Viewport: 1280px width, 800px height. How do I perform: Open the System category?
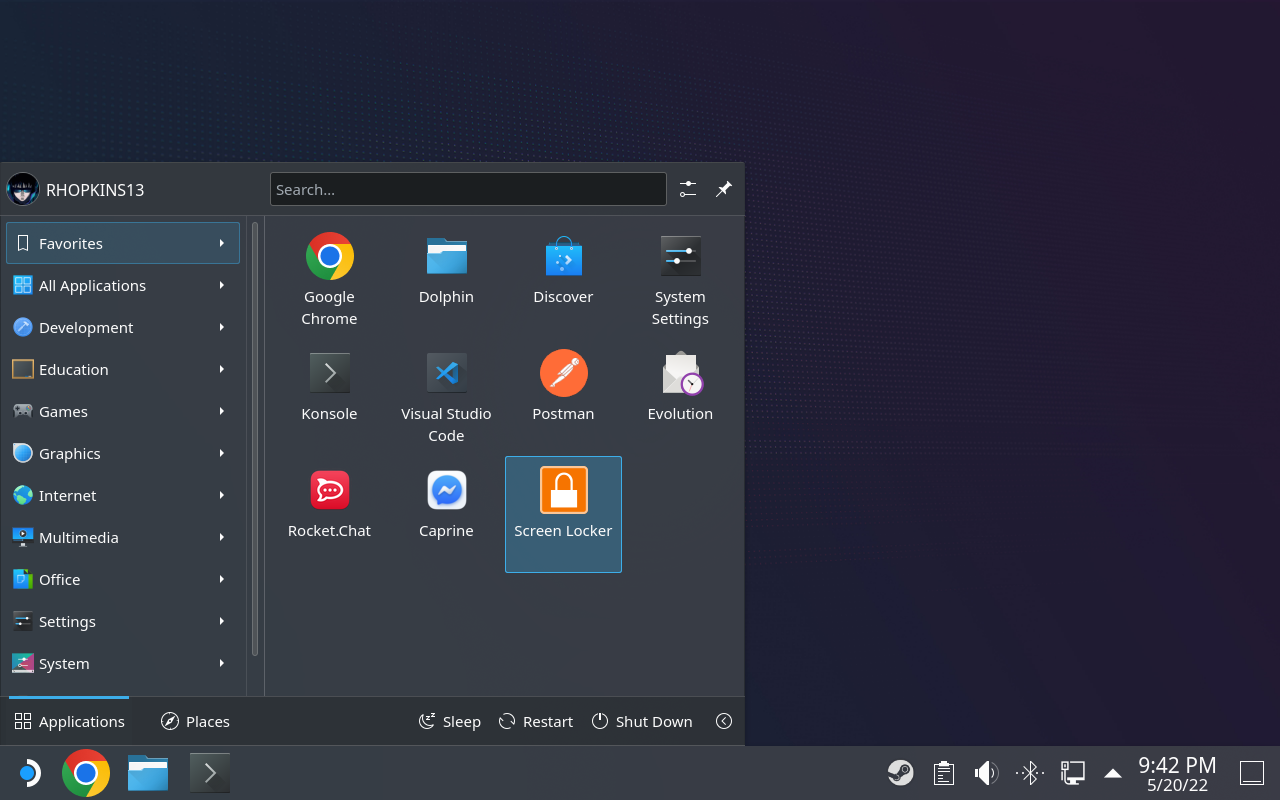tap(123, 663)
